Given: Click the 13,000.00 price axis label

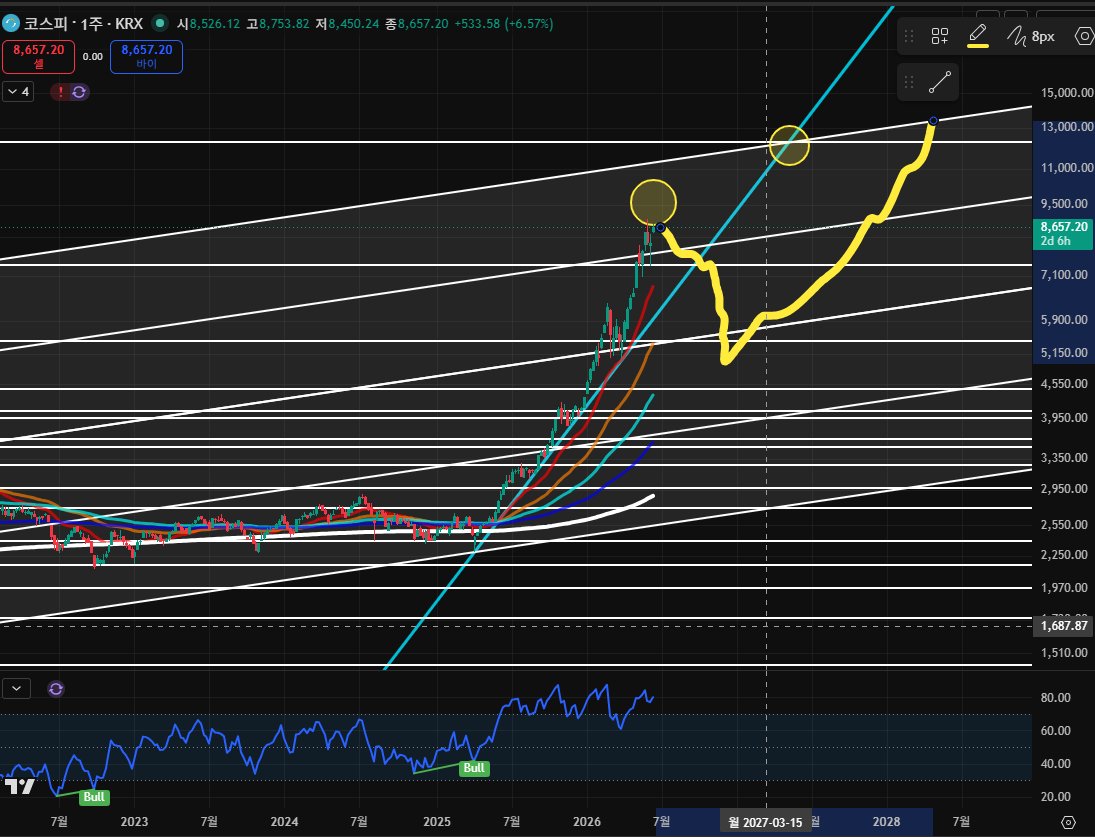Looking at the screenshot, I should pyautogui.click(x=1067, y=126).
